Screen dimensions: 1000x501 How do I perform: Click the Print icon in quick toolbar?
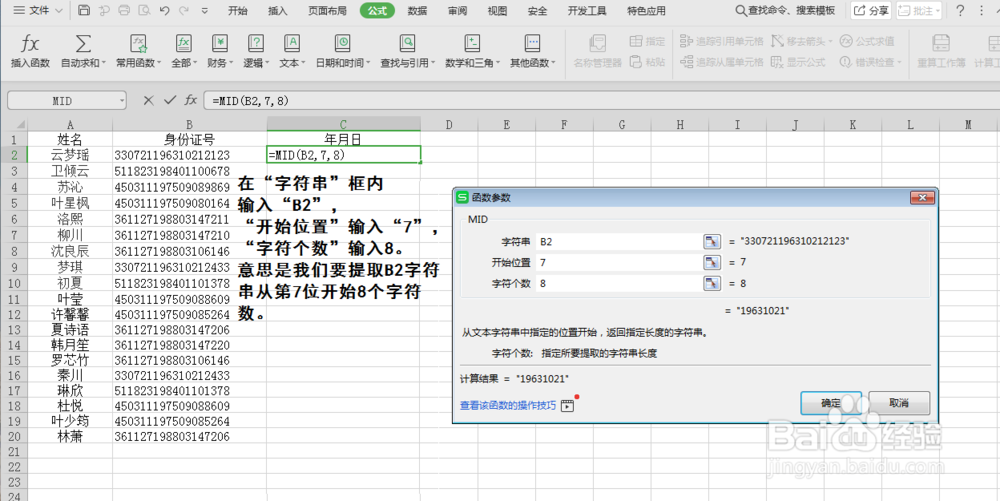point(124,10)
